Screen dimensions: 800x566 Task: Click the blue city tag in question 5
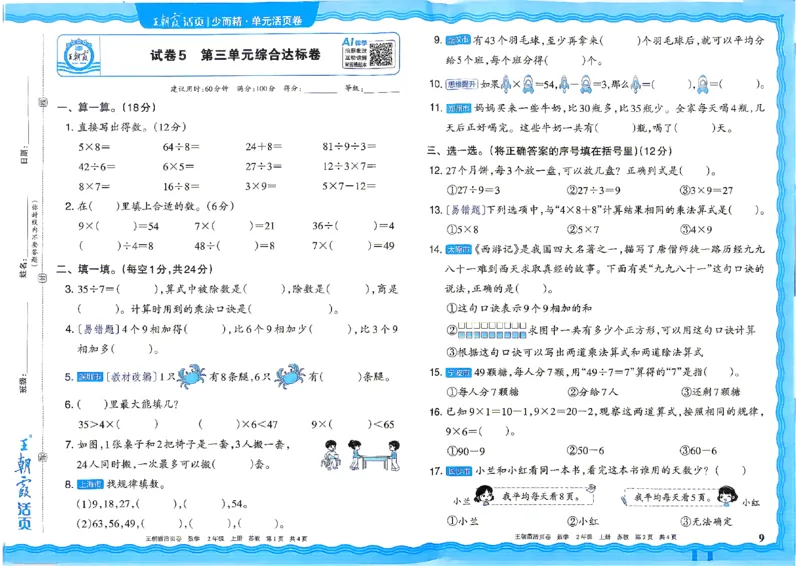click(x=90, y=377)
